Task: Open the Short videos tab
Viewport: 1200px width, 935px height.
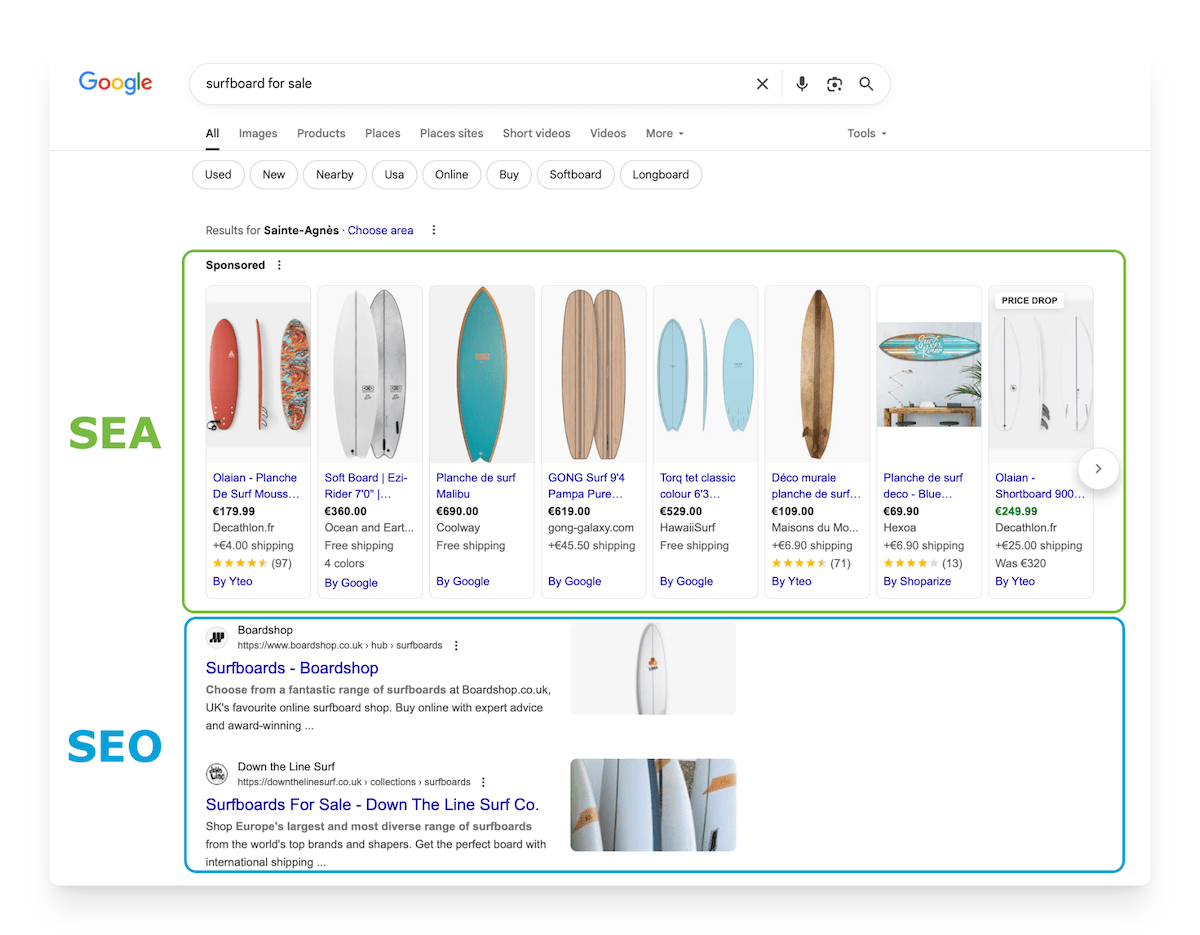Action: 537,133
